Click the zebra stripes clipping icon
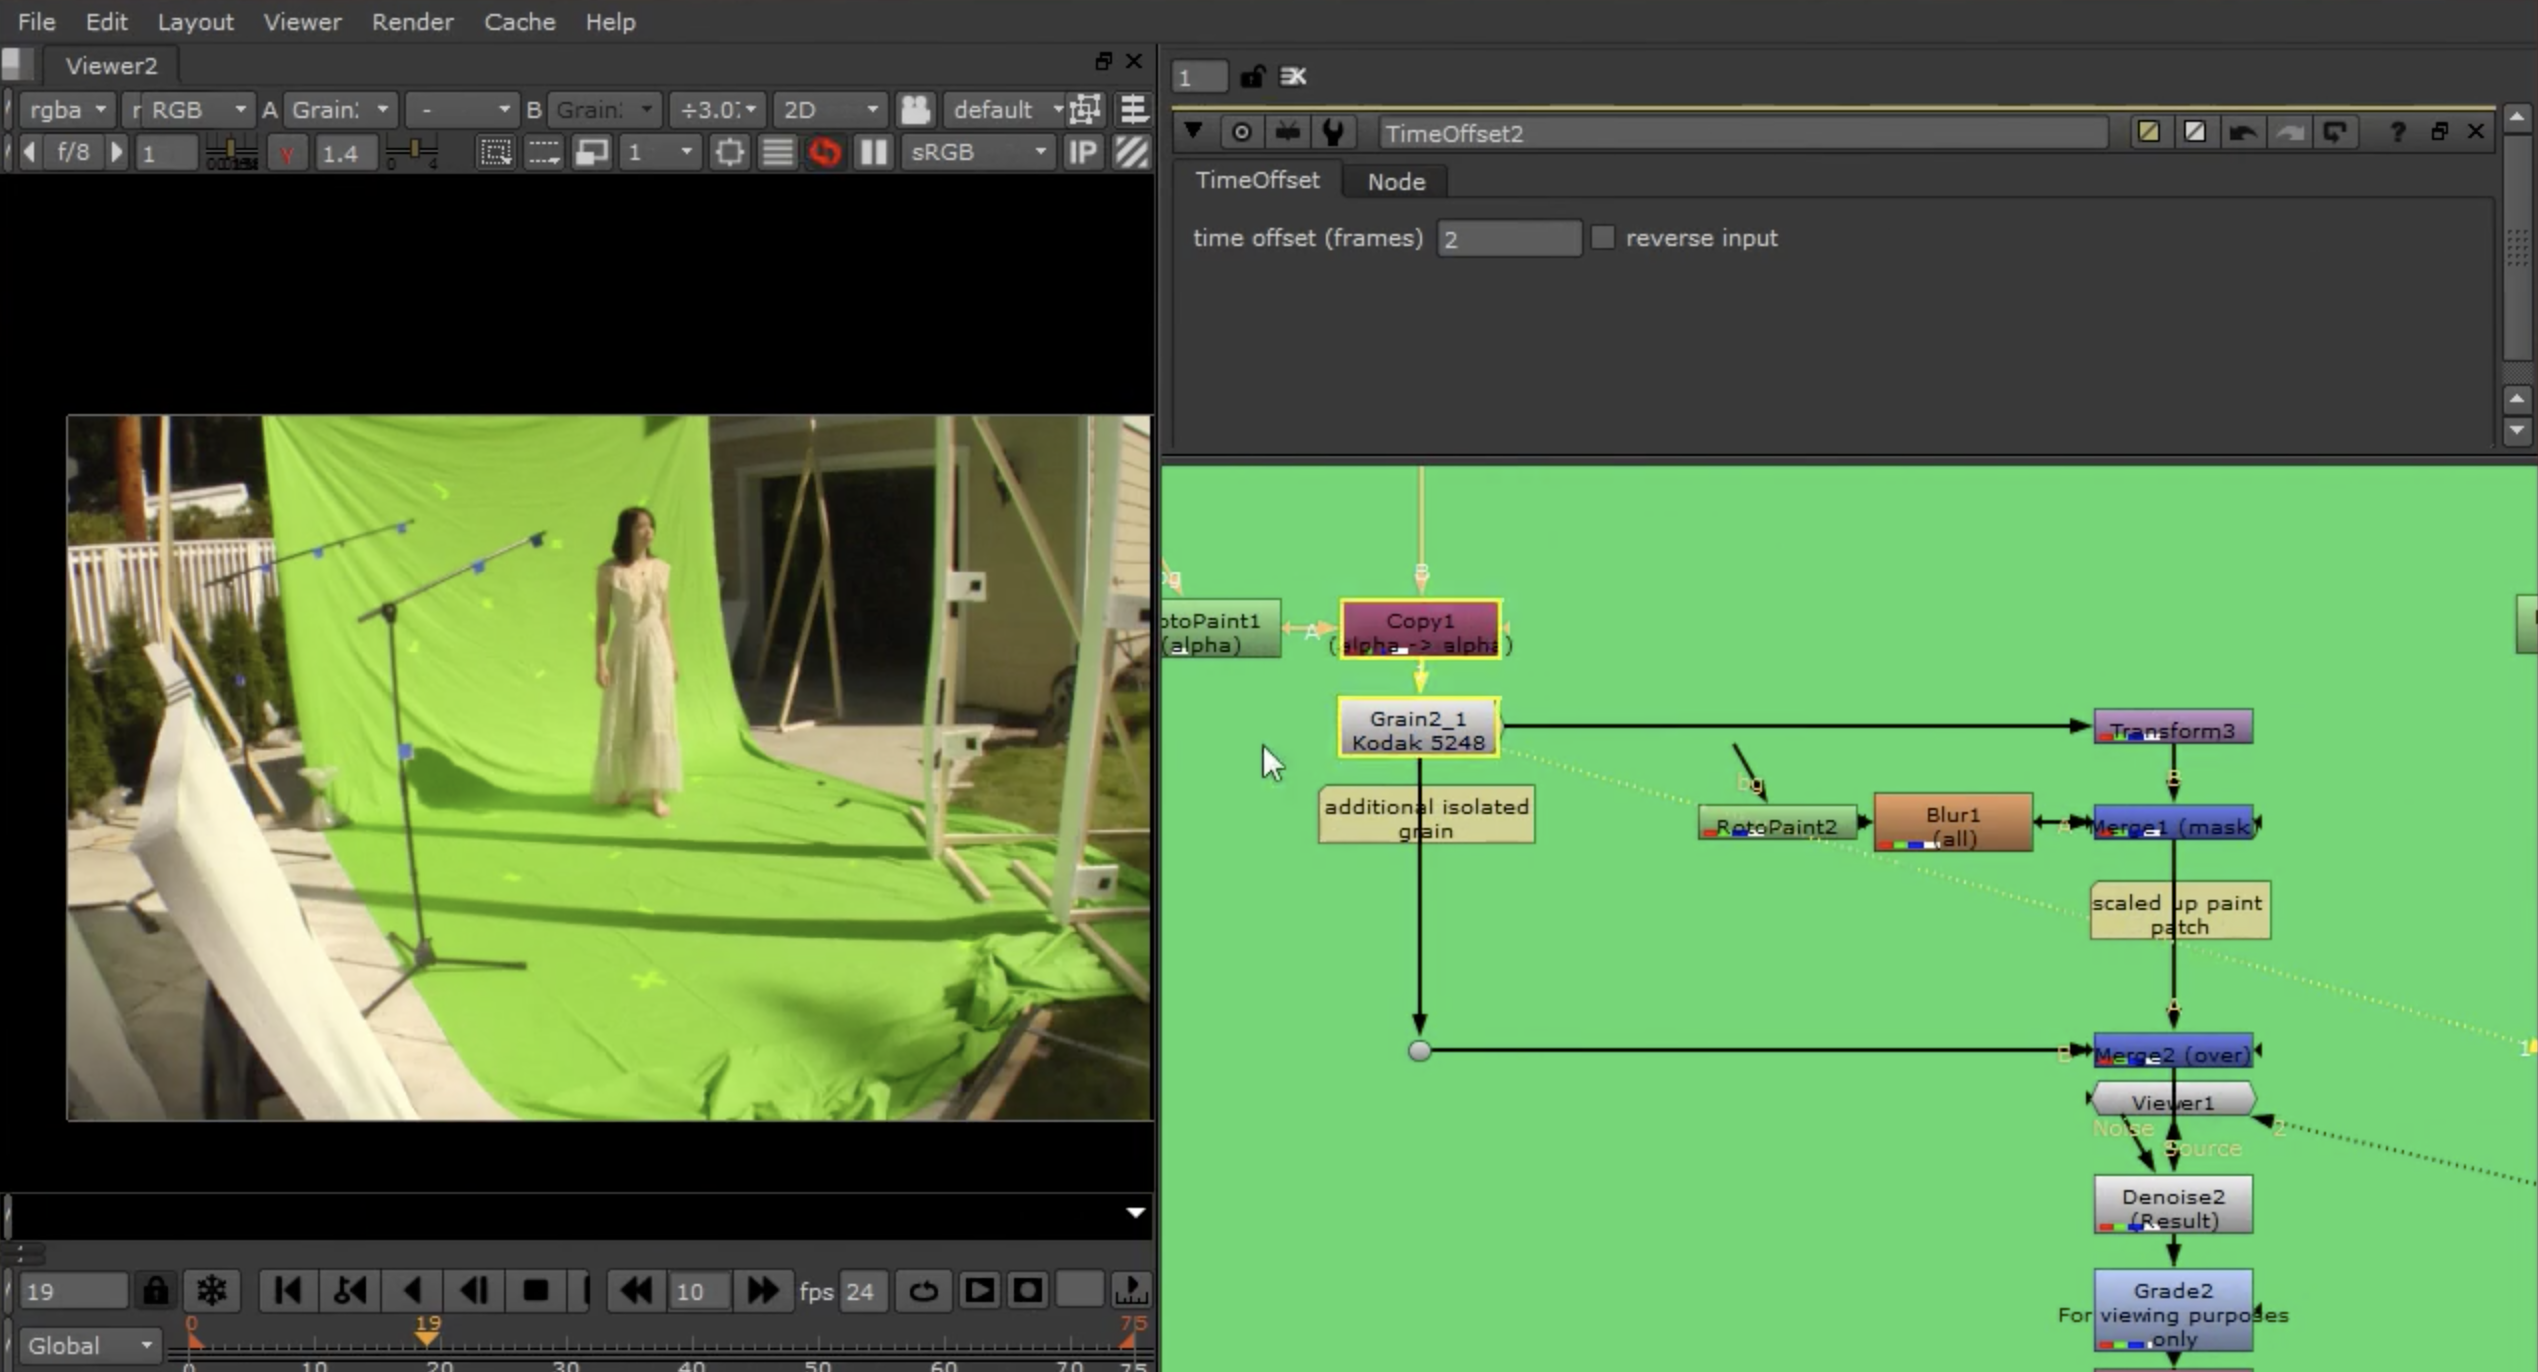This screenshot has height=1372, width=2538. pos(1131,153)
